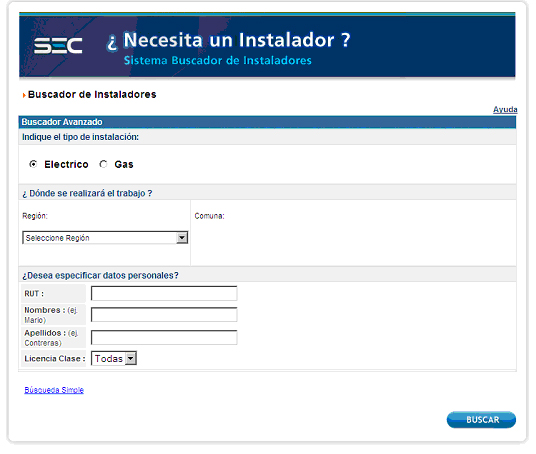536x454 pixels.
Task: Click the Apellidos text field
Action: click(x=164, y=337)
